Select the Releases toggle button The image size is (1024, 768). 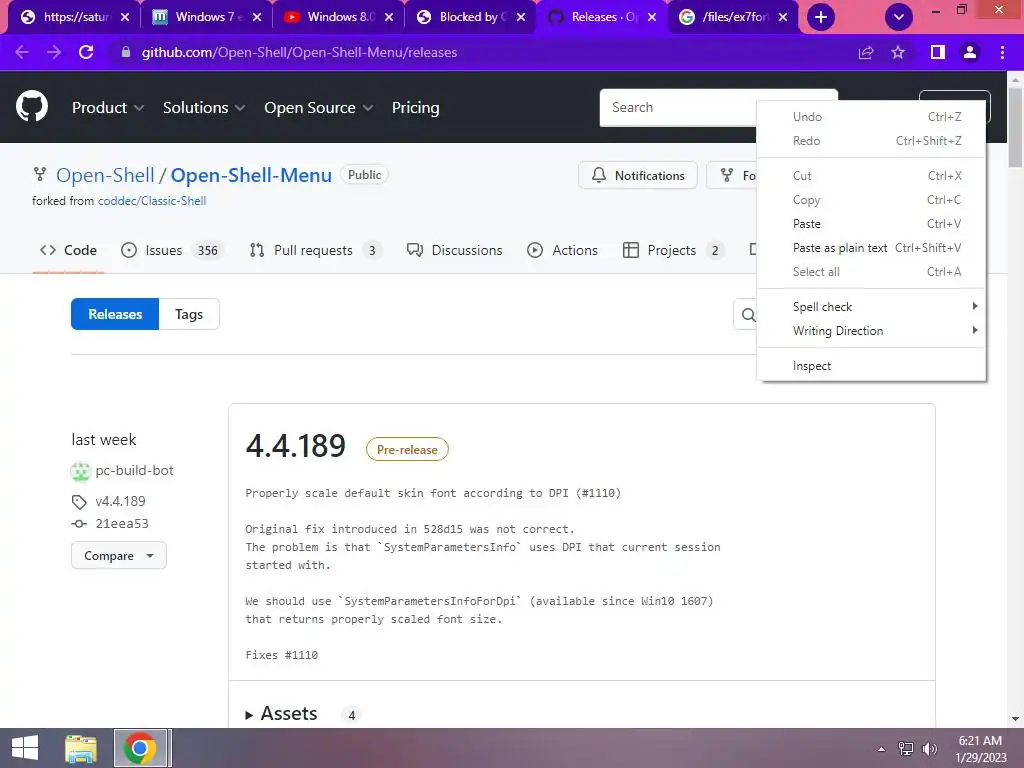pyautogui.click(x=115, y=314)
